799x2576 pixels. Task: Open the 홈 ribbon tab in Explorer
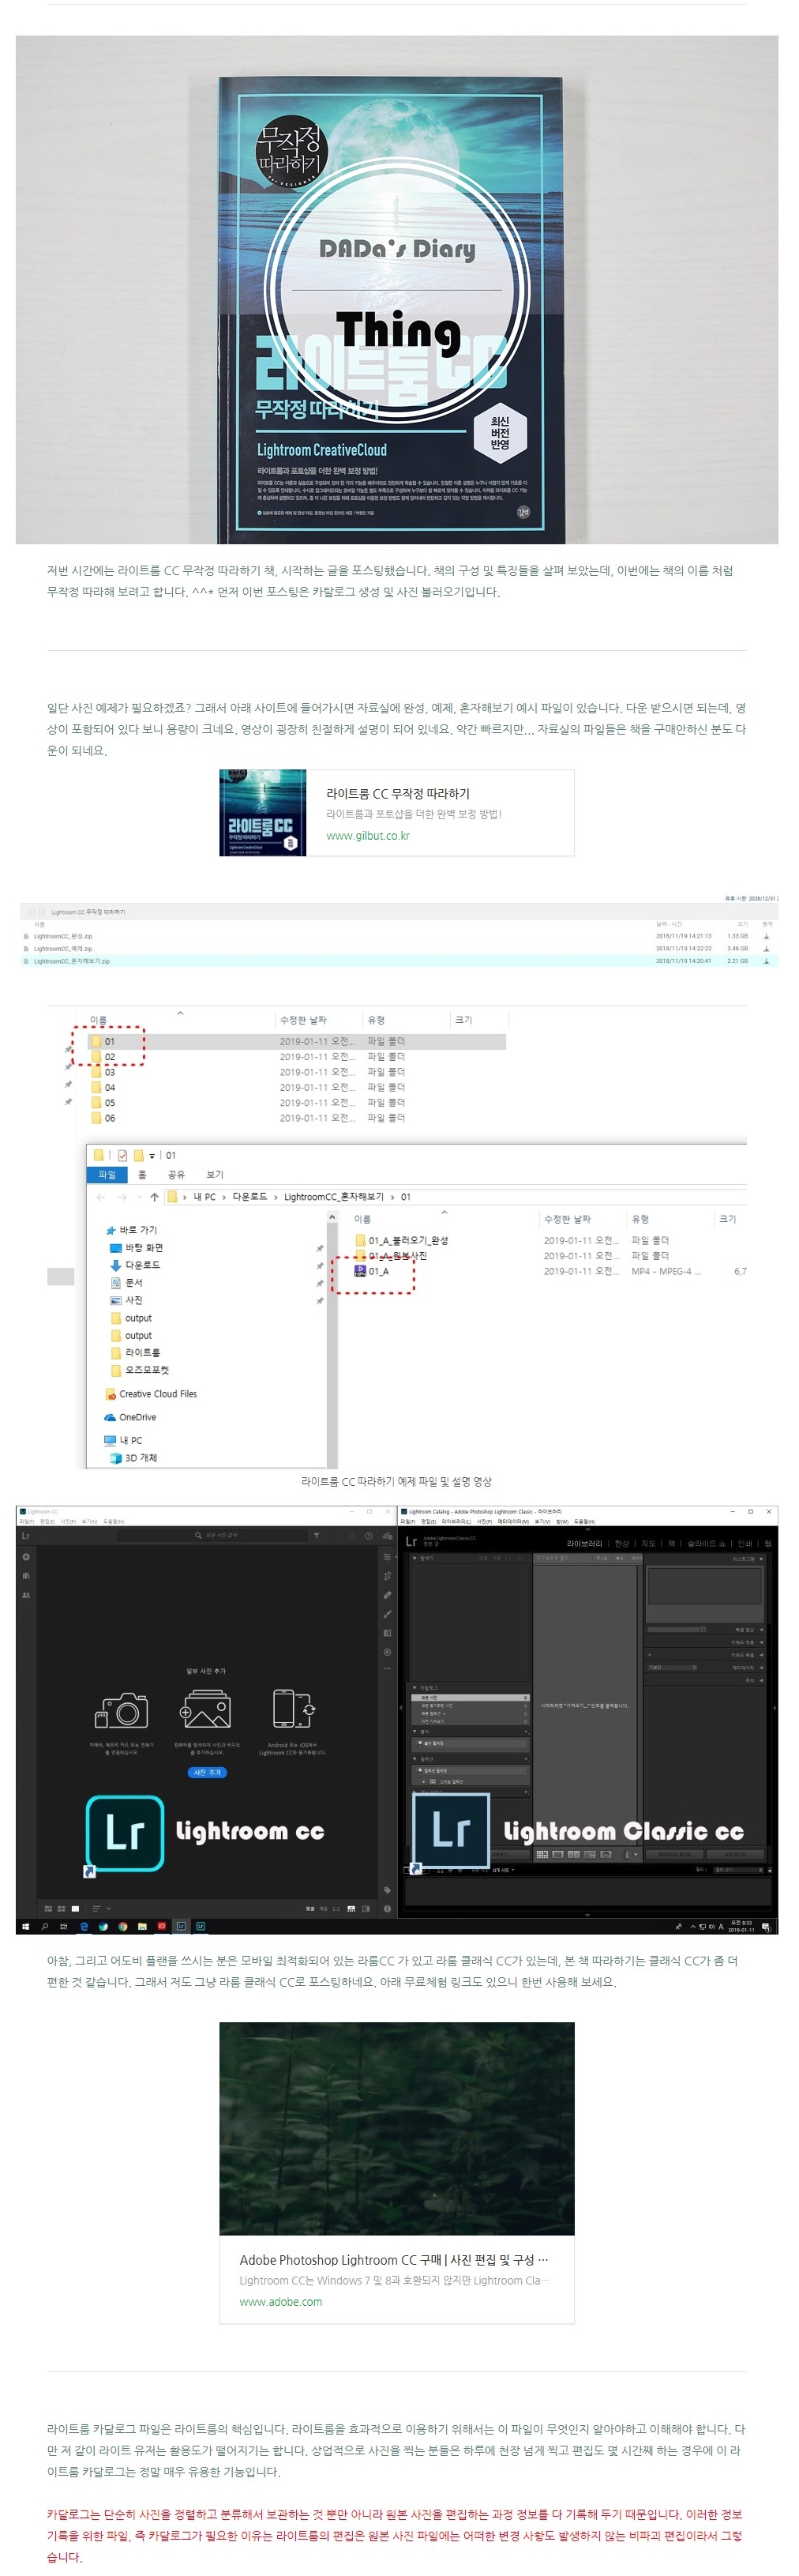[142, 1175]
